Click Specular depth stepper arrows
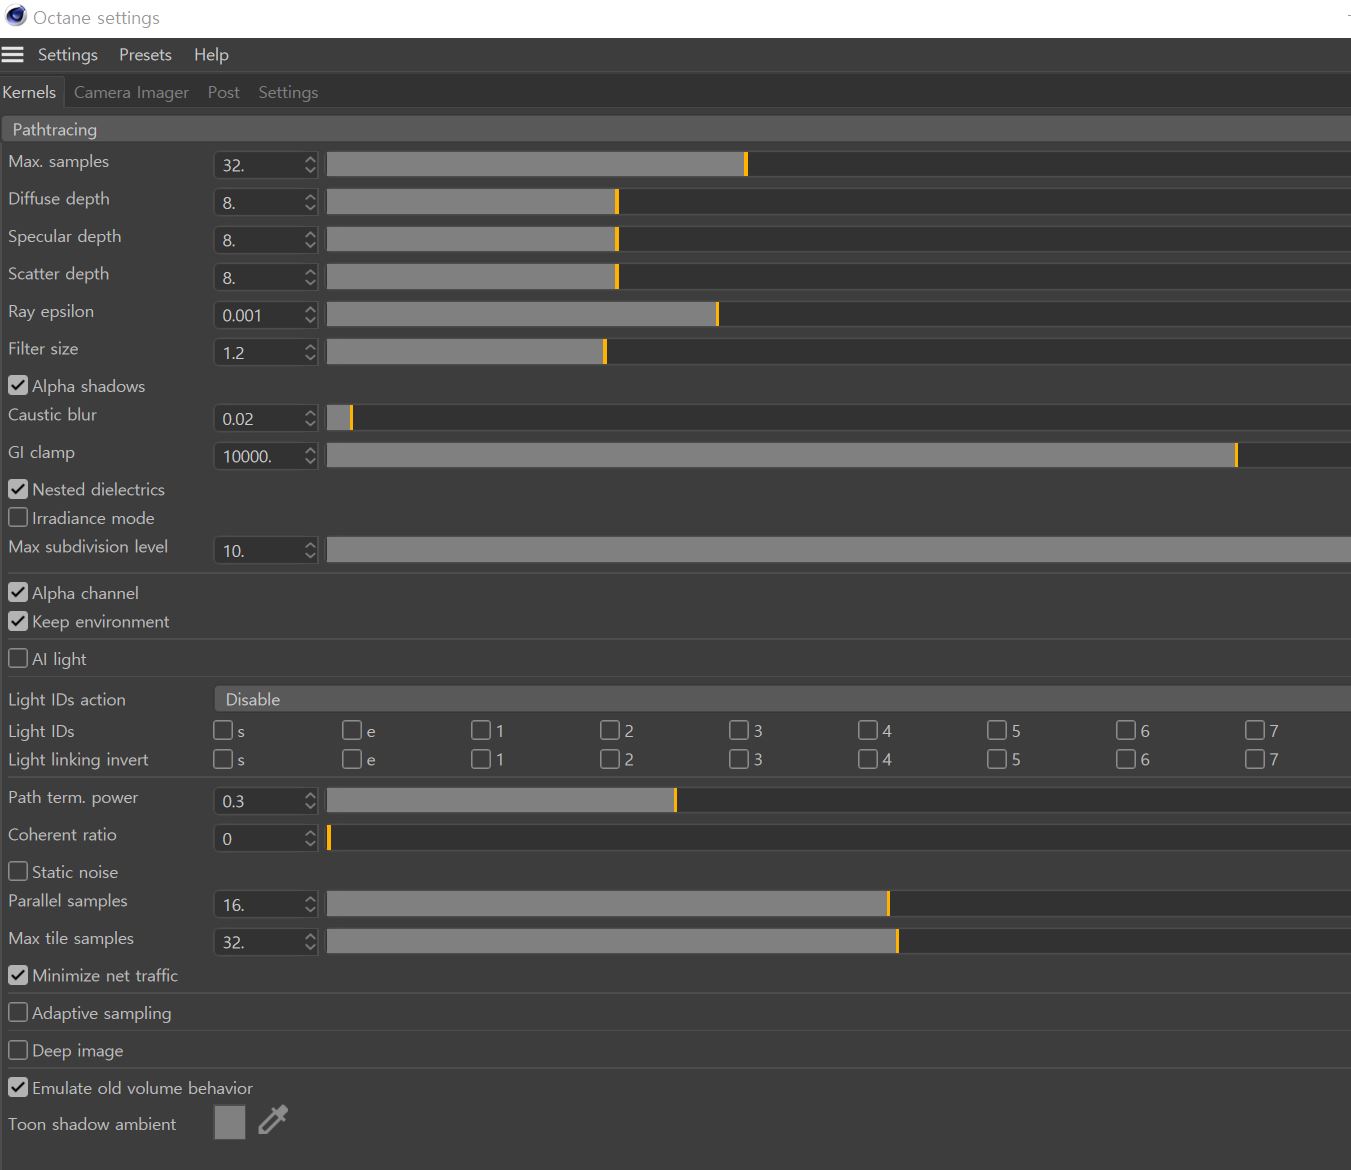The width and height of the screenshot is (1351, 1170). 310,239
